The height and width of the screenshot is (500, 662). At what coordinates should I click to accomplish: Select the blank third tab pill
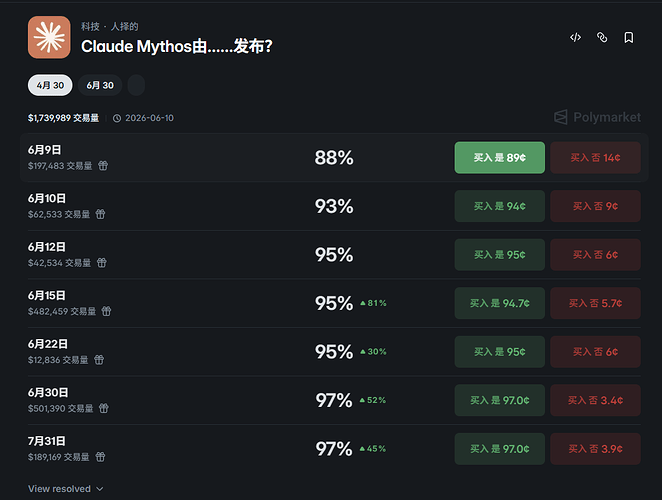point(136,85)
